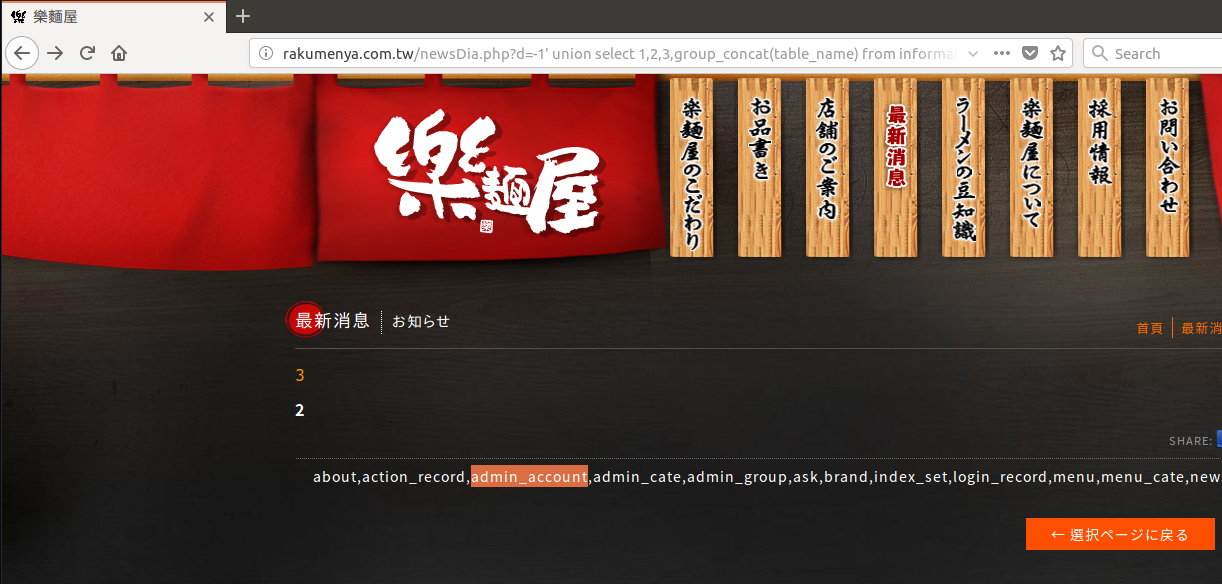1222x584 pixels.
Task: Open the 採用情報 menu plank
Action: coord(1099,166)
